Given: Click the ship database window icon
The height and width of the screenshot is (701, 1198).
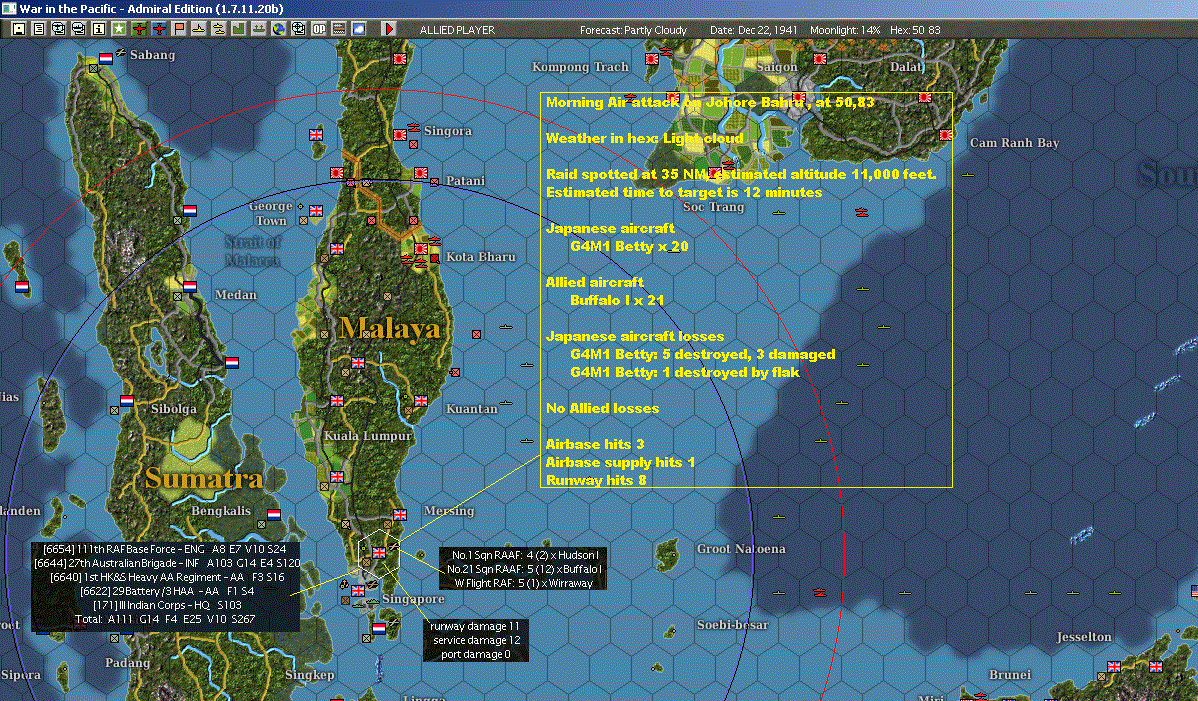Looking at the screenshot, I should coord(79,29).
